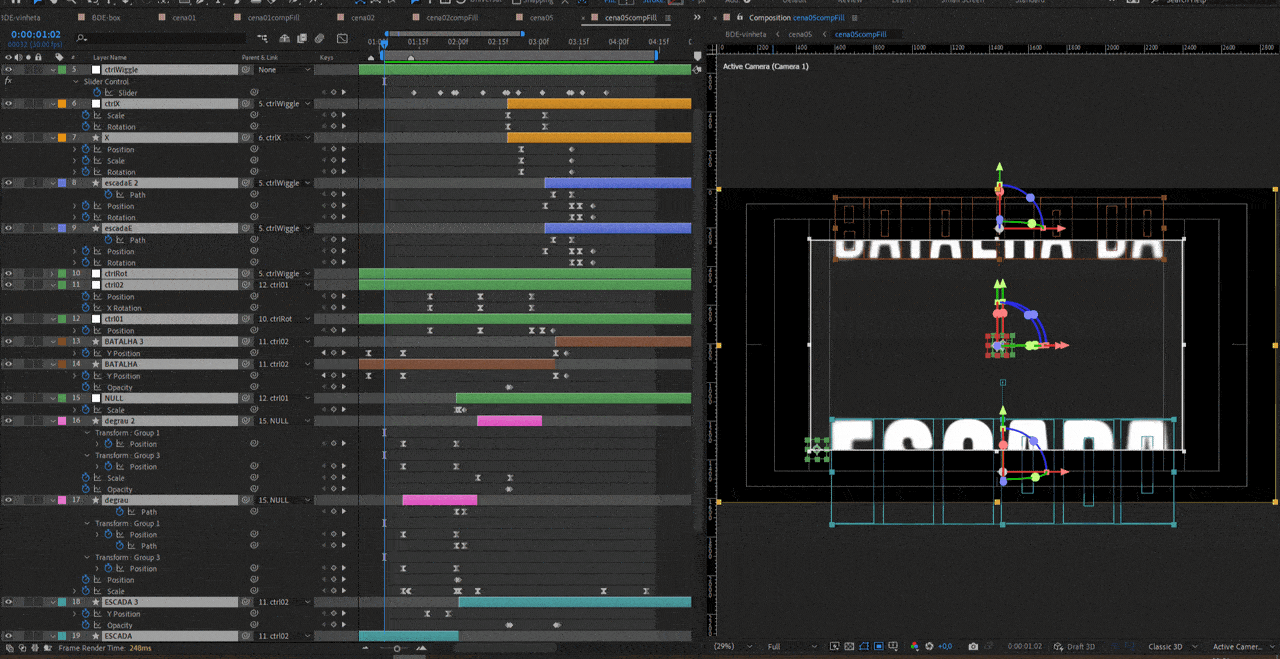The width and height of the screenshot is (1280, 659).
Task: Click cena05 in composition breadcrumb
Action: point(800,34)
